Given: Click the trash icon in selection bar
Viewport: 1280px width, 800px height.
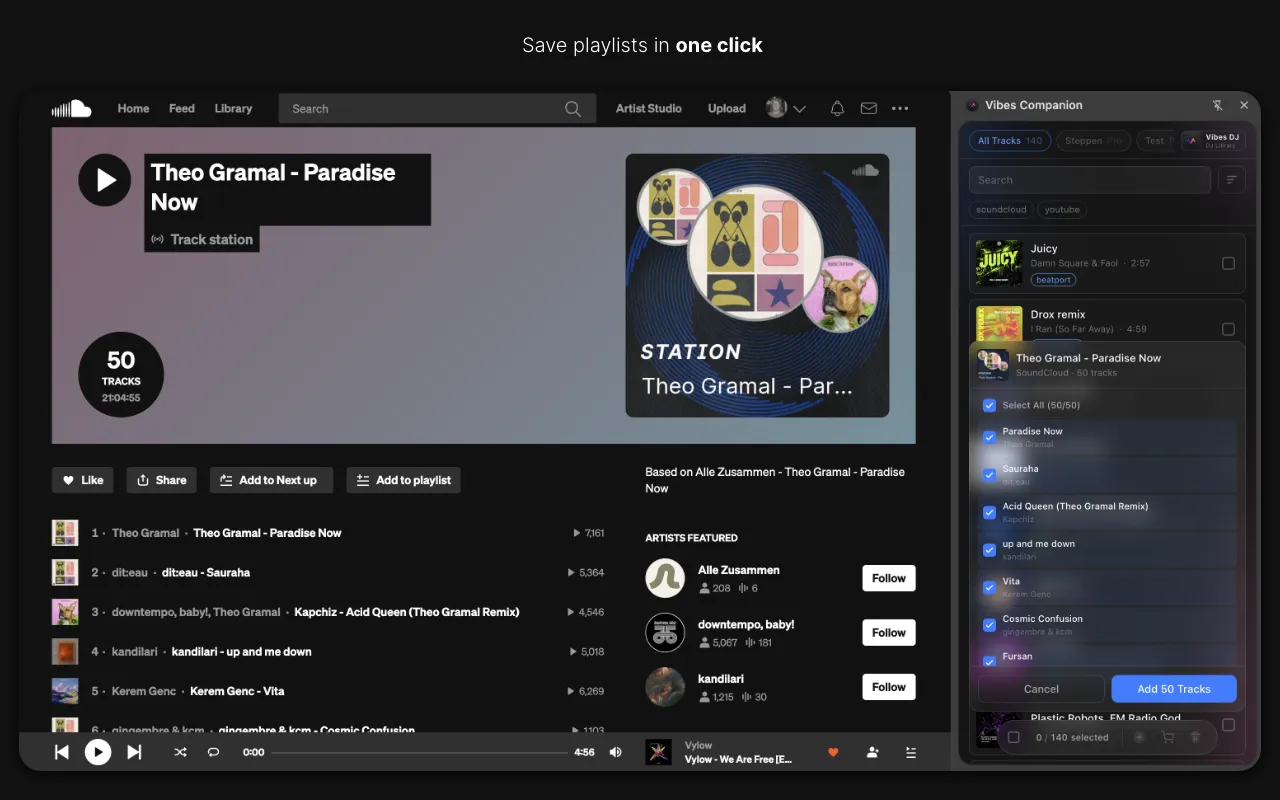Looking at the screenshot, I should pyautogui.click(x=1195, y=737).
